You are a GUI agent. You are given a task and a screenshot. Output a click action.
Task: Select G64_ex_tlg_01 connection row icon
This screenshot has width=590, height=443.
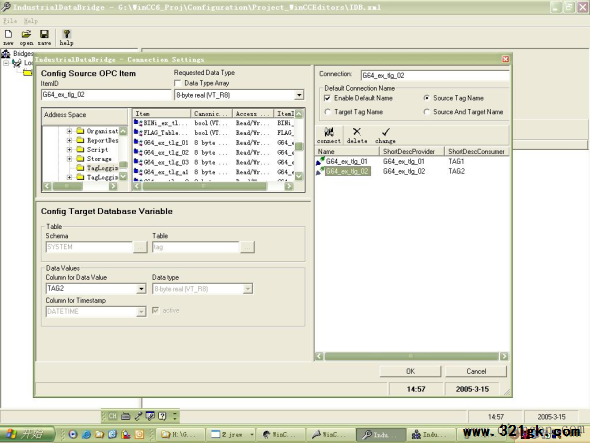click(320, 161)
